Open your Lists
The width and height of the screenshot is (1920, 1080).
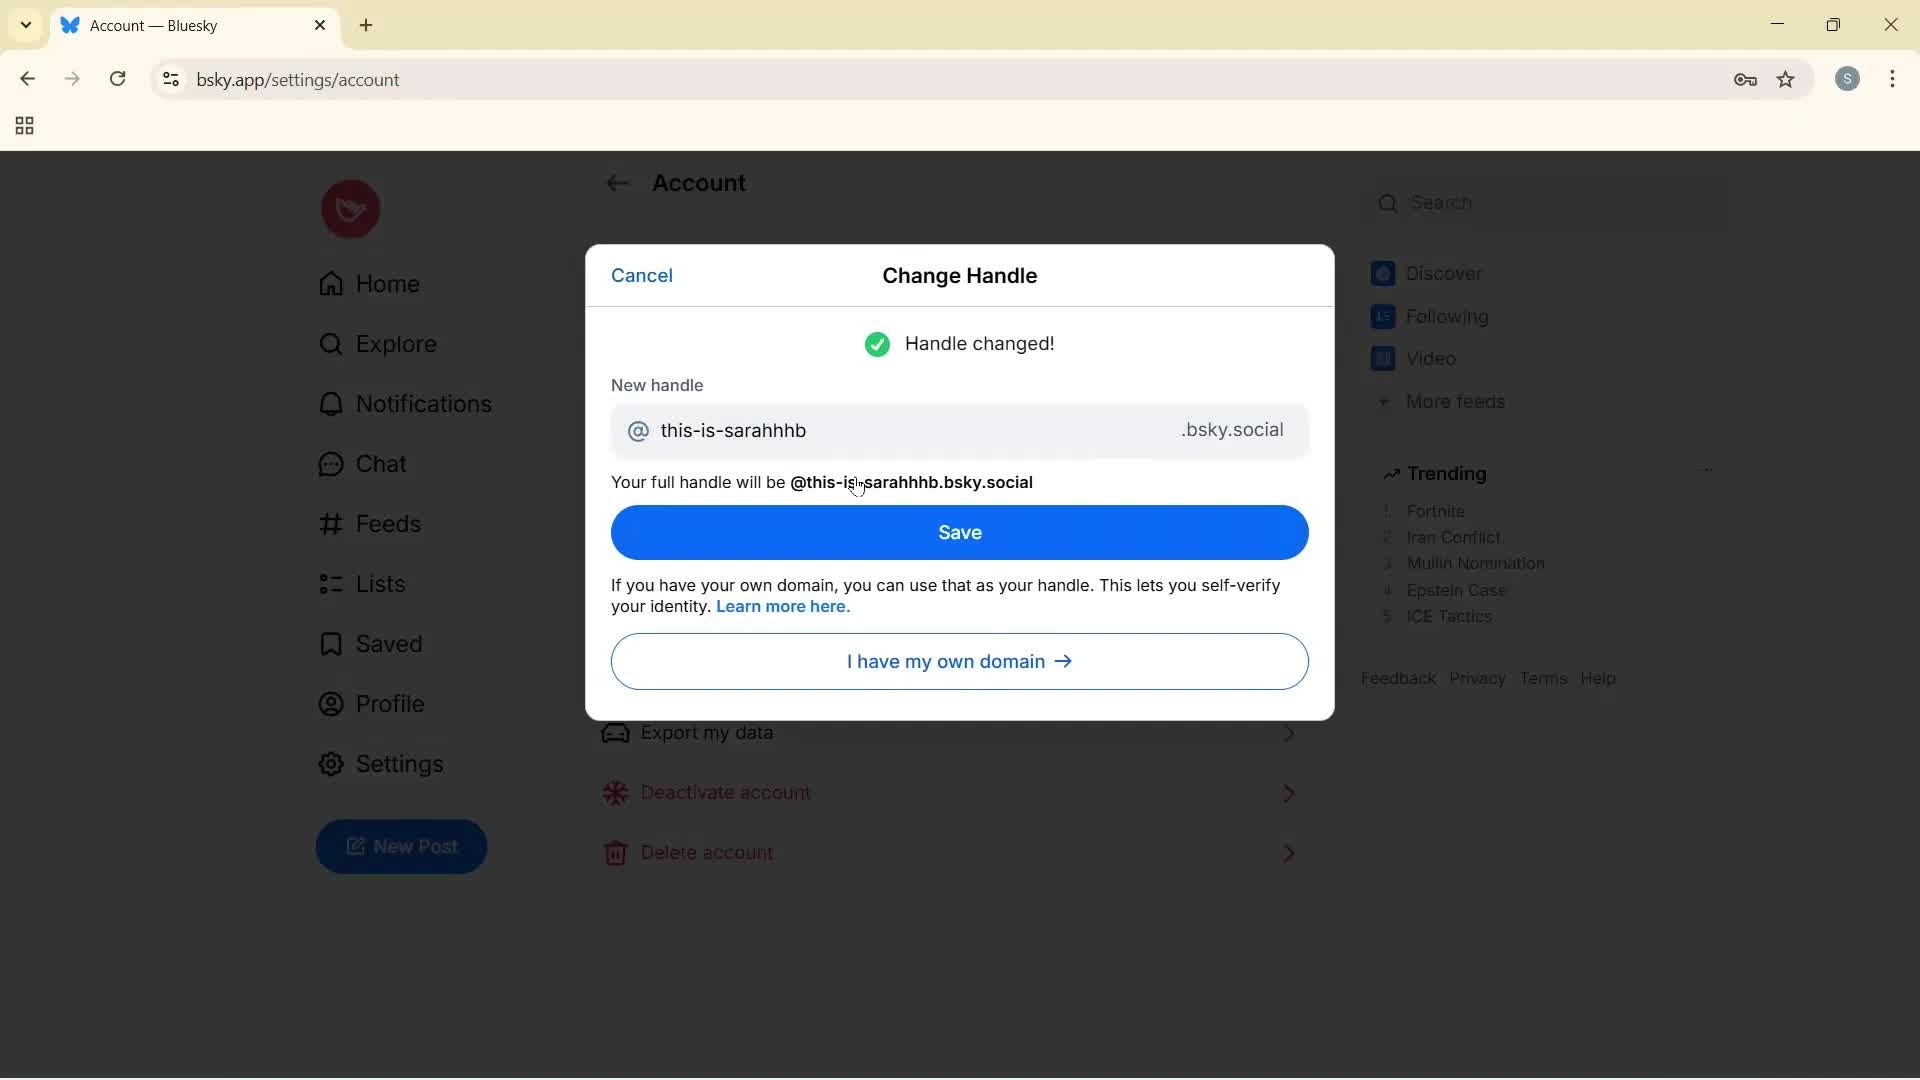tap(379, 584)
